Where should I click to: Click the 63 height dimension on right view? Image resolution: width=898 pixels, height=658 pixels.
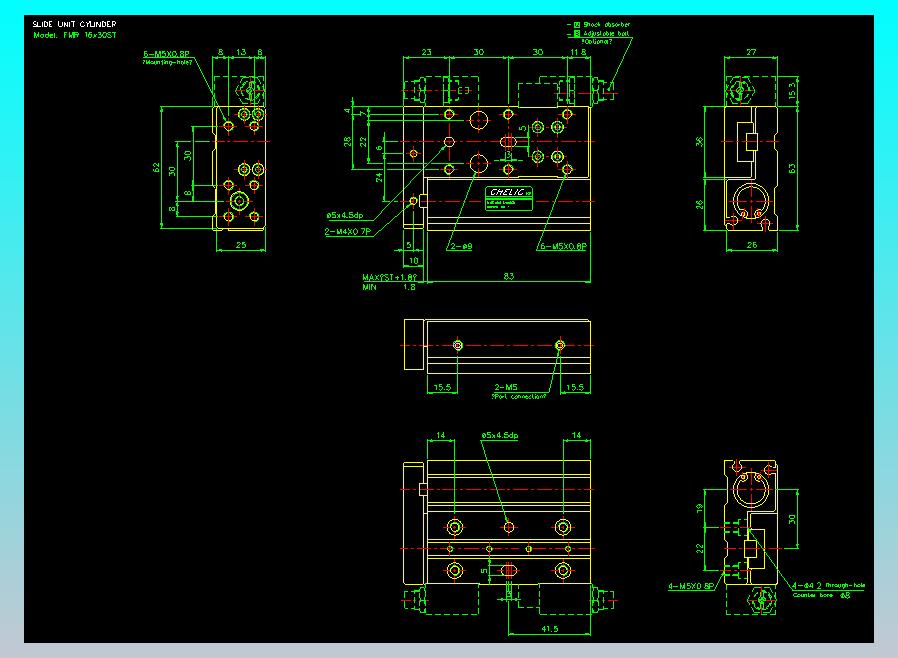(x=792, y=168)
